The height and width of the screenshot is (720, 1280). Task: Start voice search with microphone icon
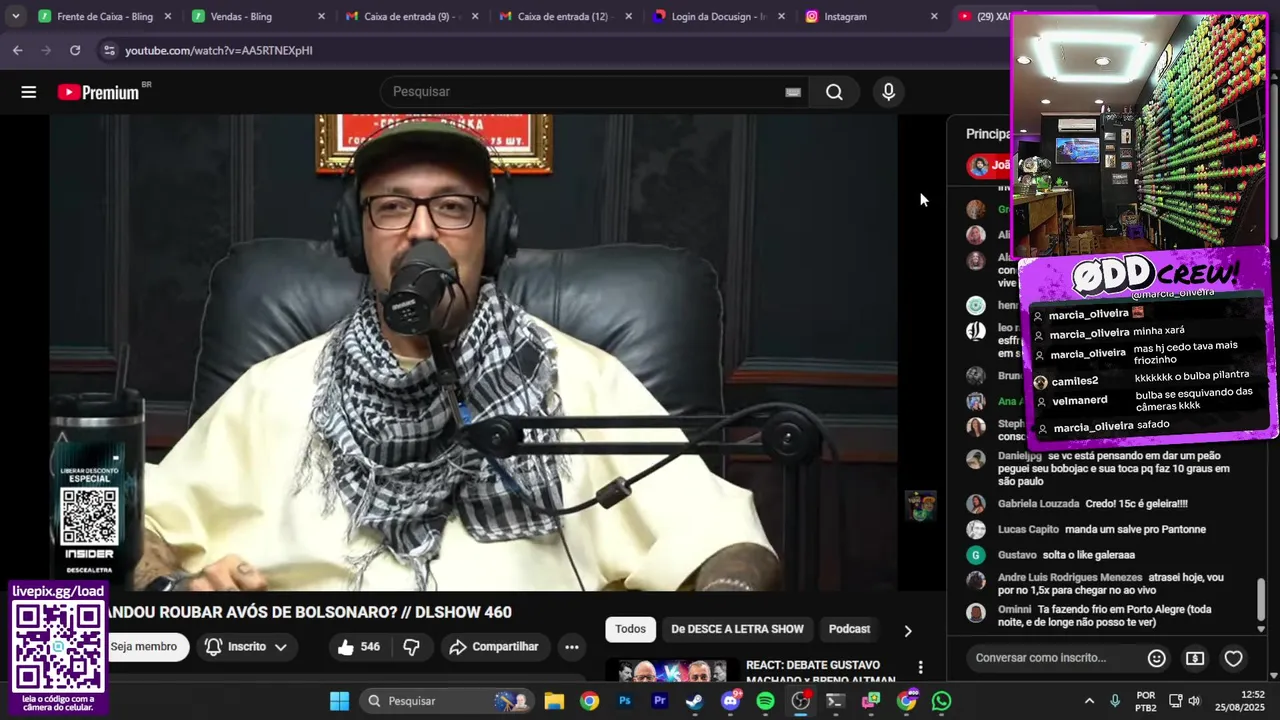pyautogui.click(x=888, y=92)
